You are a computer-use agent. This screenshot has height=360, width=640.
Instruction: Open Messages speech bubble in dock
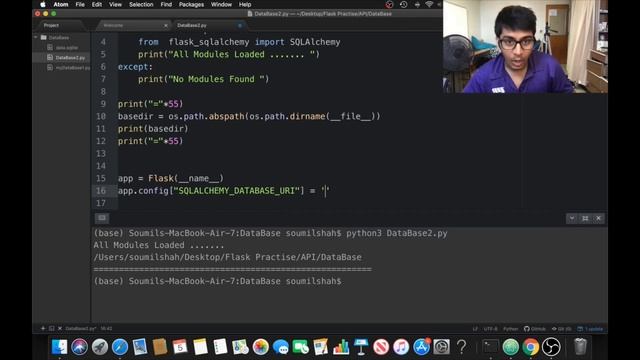click(280, 347)
